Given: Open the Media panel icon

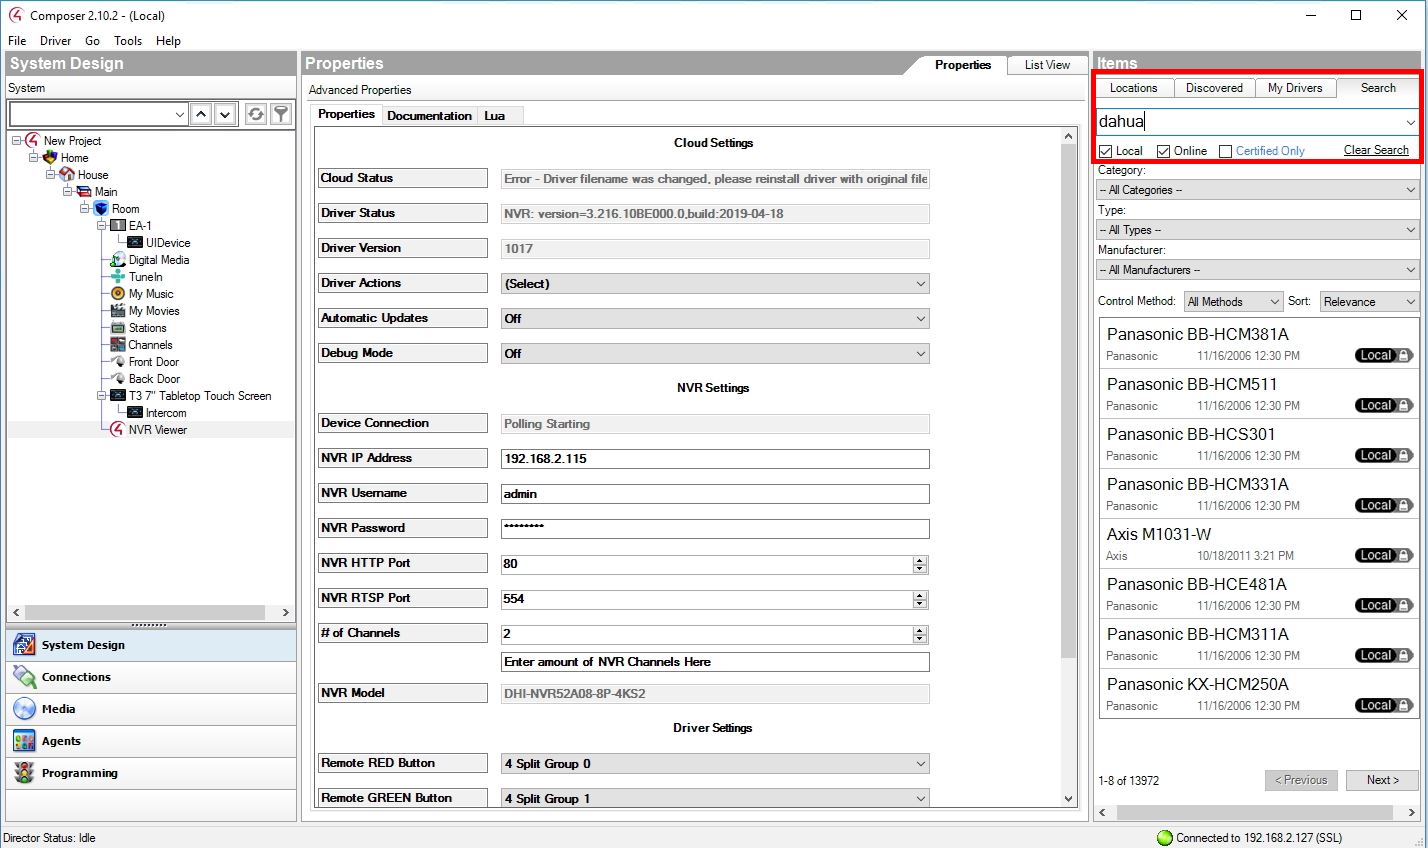Looking at the screenshot, I should click(24, 709).
